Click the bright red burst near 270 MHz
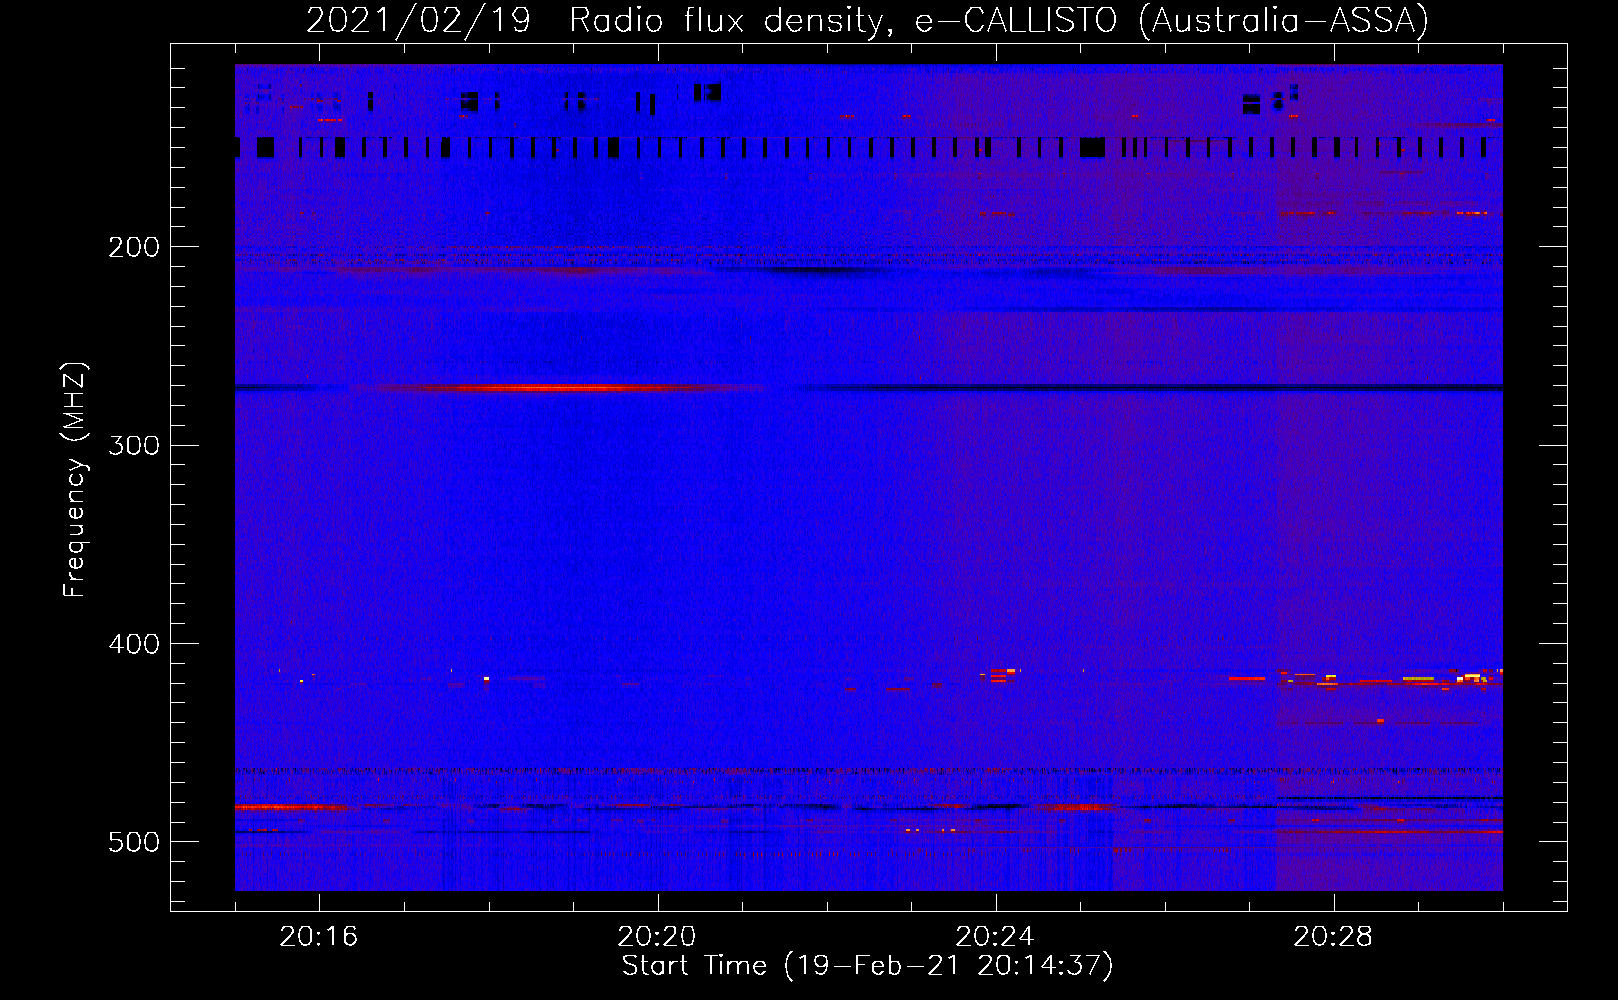This screenshot has width=1618, height=1000. [x=570, y=388]
